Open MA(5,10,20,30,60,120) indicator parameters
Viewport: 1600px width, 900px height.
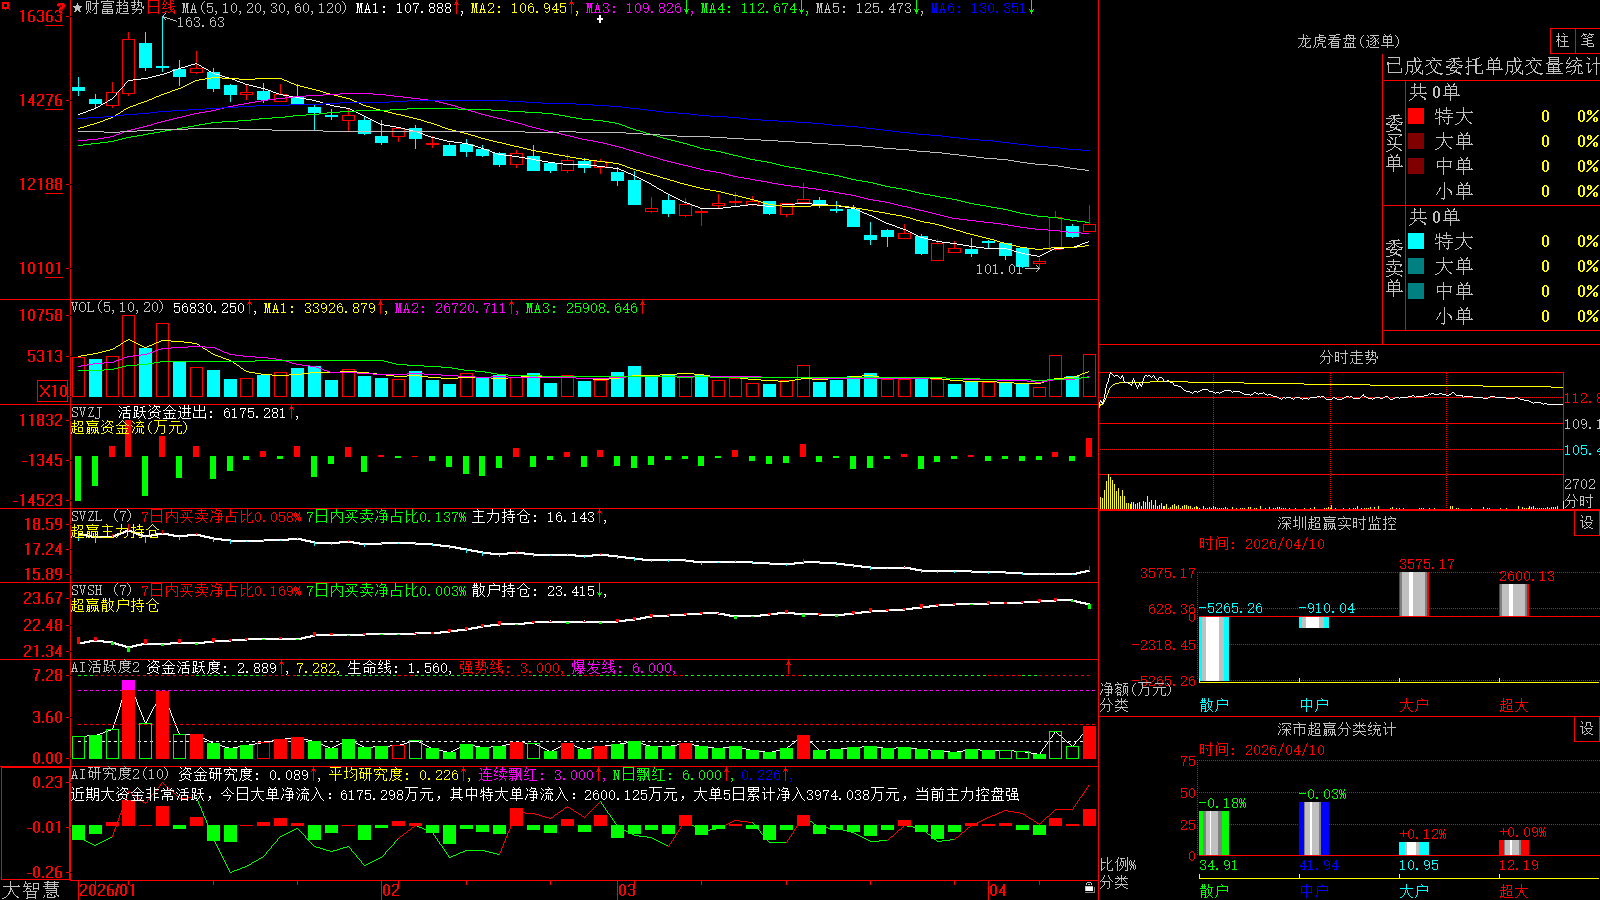264,8
